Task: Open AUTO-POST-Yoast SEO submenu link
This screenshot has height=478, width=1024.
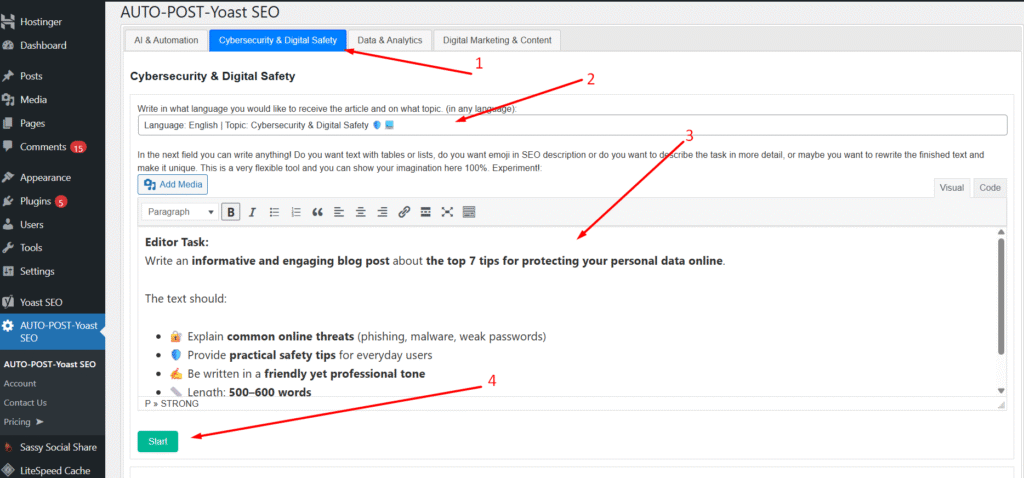Action: click(x=50, y=364)
